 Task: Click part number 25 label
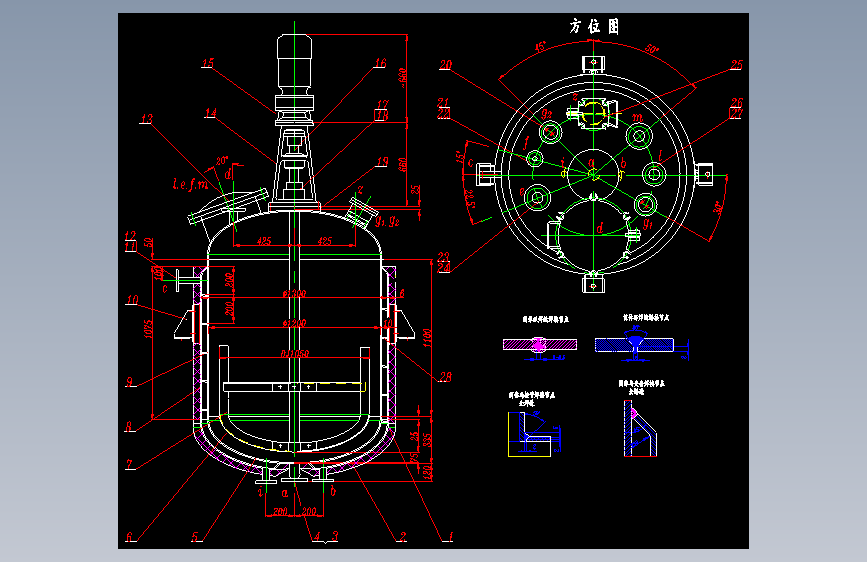(736, 65)
